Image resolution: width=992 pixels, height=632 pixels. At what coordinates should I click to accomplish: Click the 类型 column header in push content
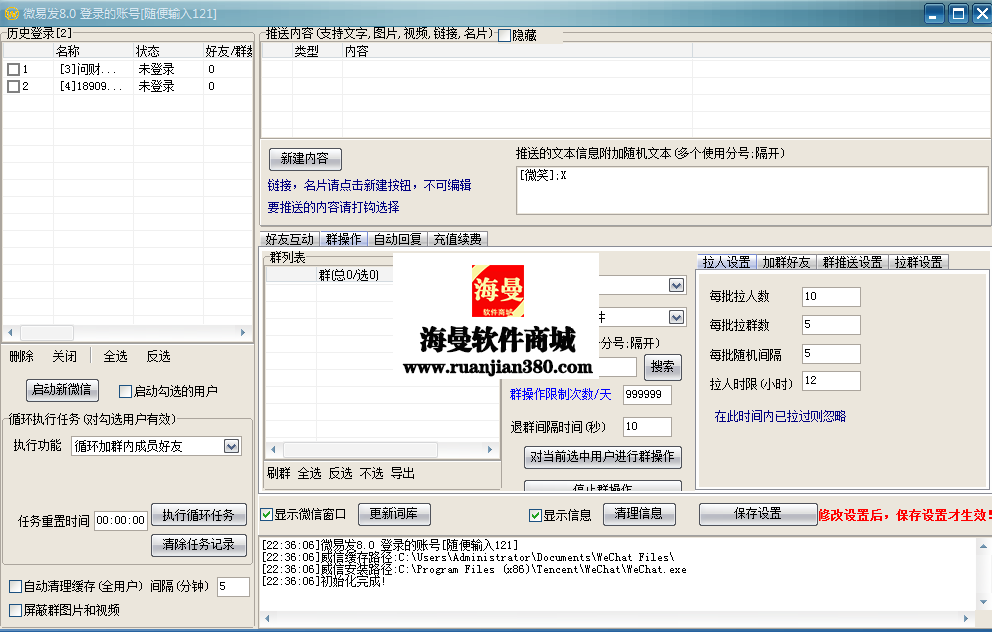click(318, 51)
